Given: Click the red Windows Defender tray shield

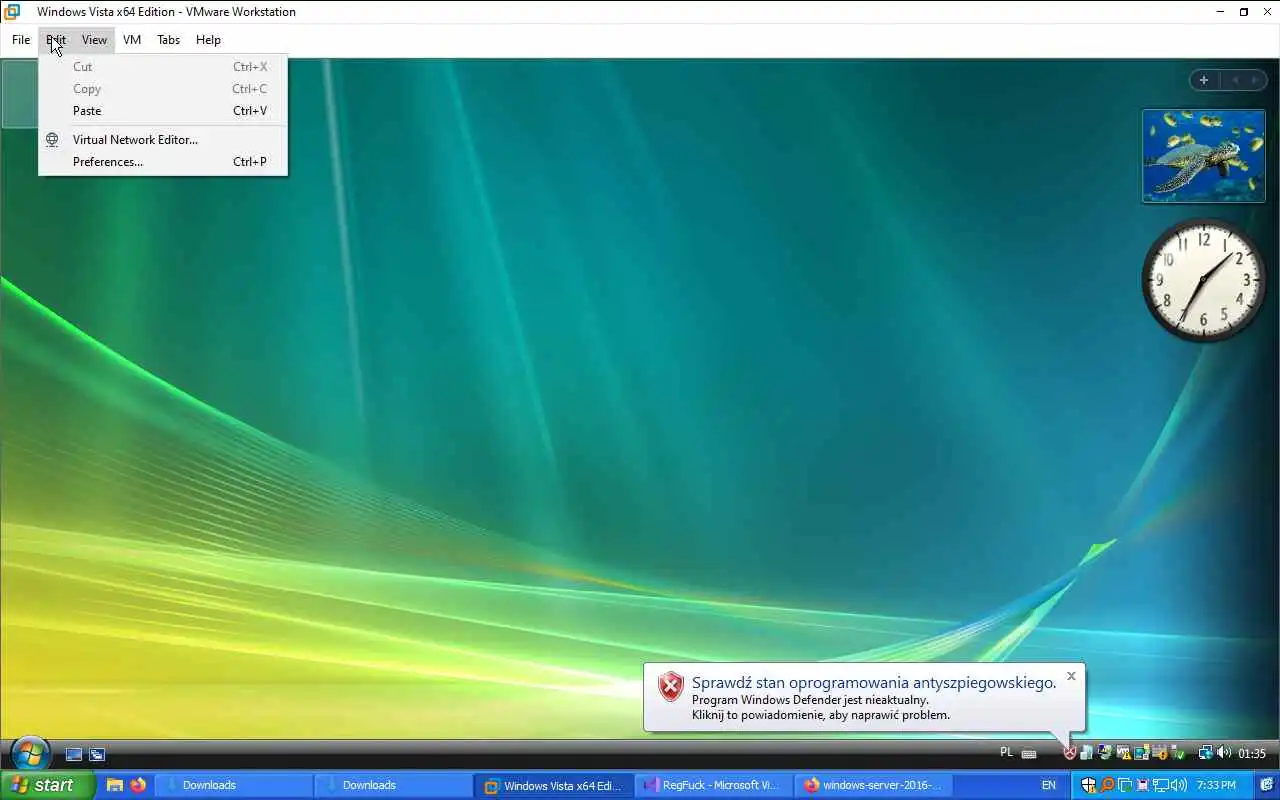Looking at the screenshot, I should click(1070, 752).
